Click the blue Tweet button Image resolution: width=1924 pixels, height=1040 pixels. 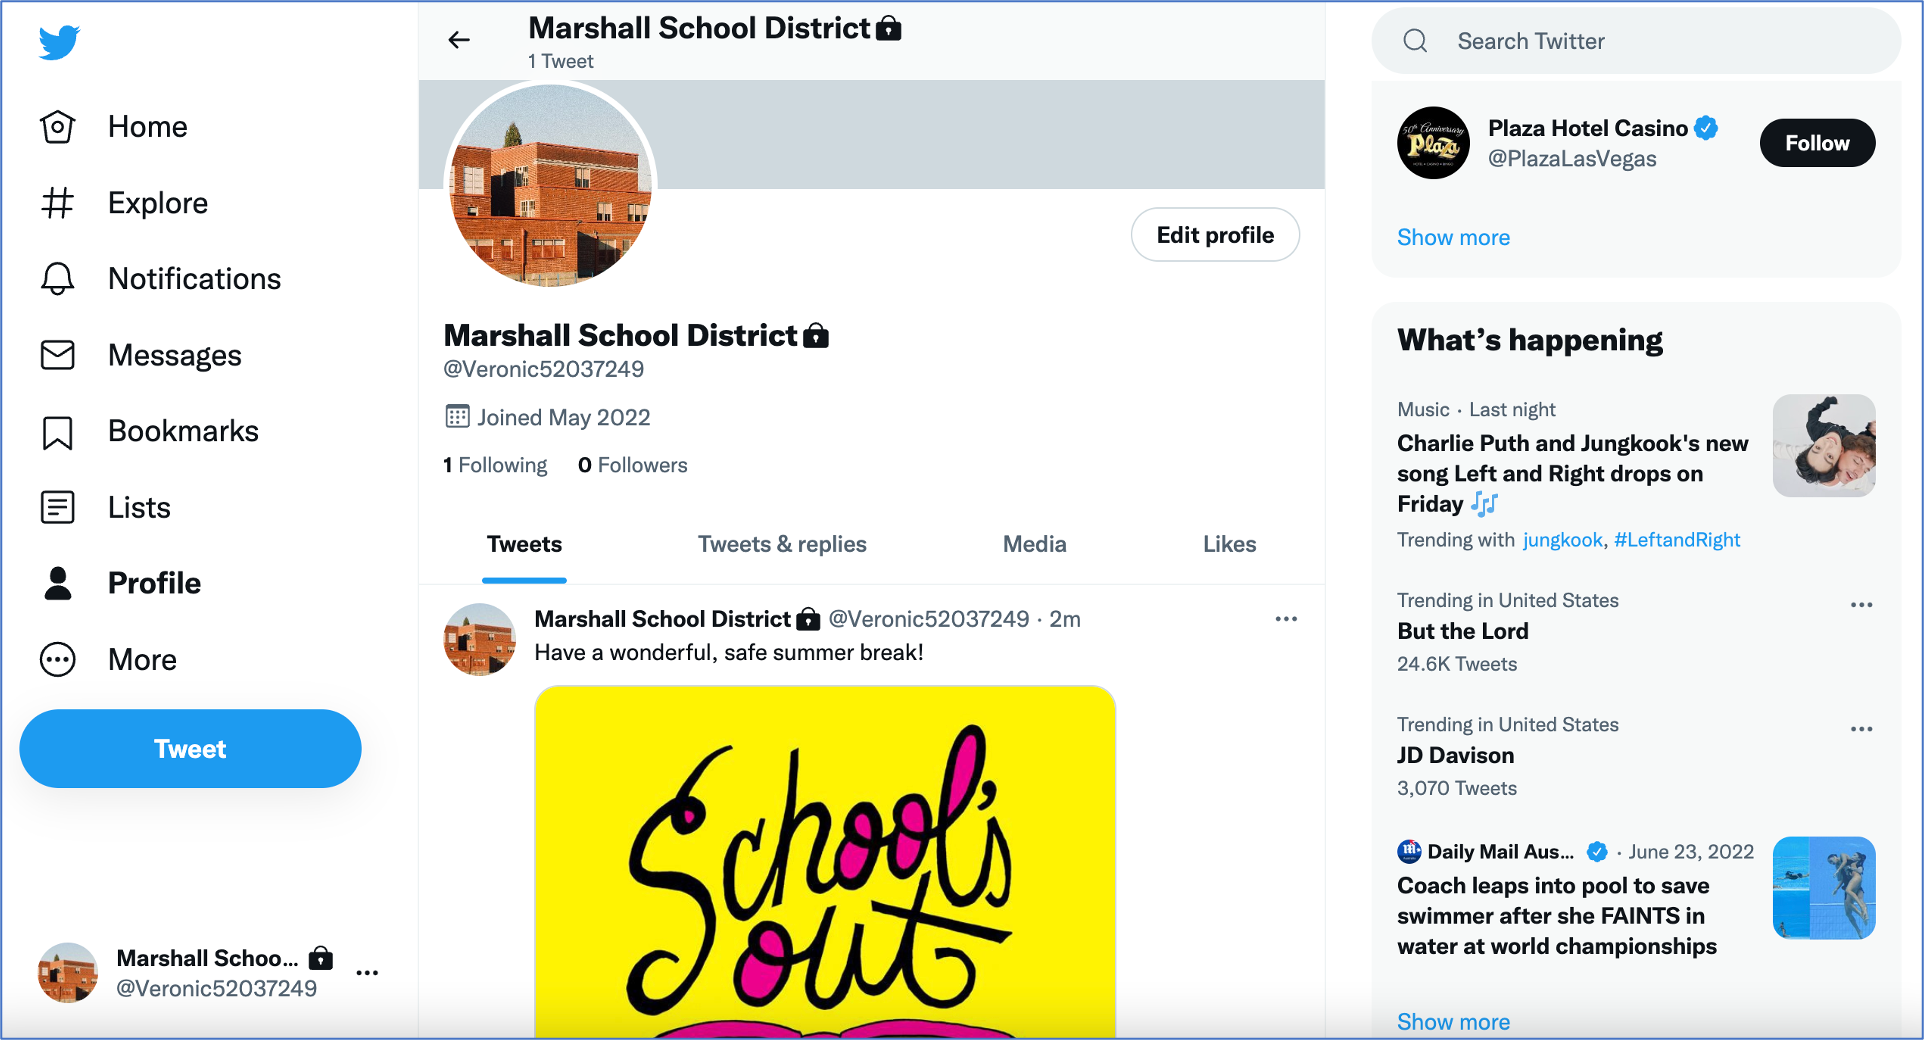tap(190, 749)
